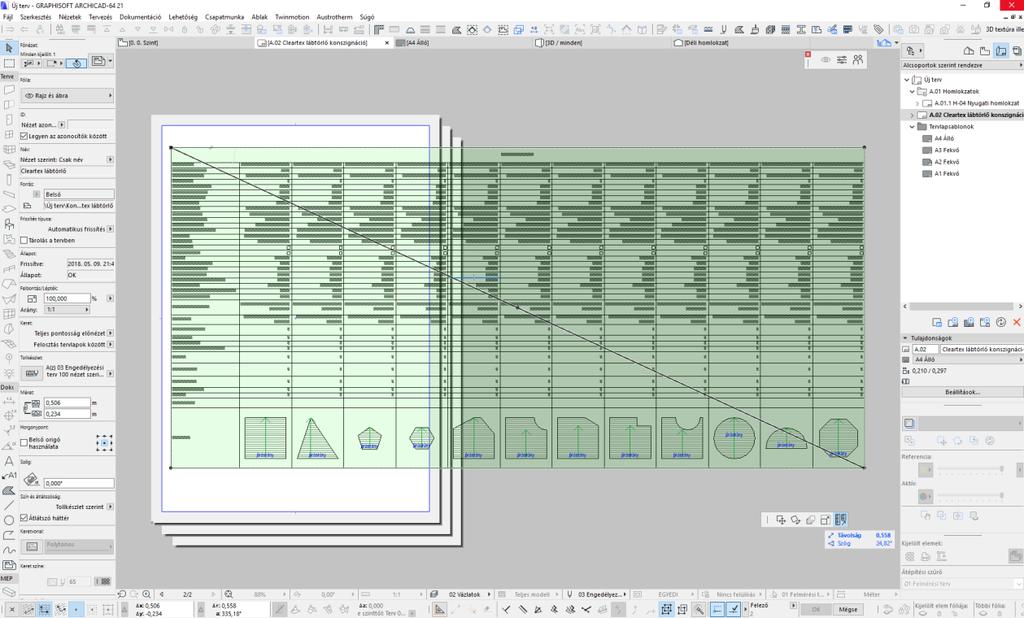Select the Label tool (A1 icon)
1024x618 pixels.
(x=8, y=475)
